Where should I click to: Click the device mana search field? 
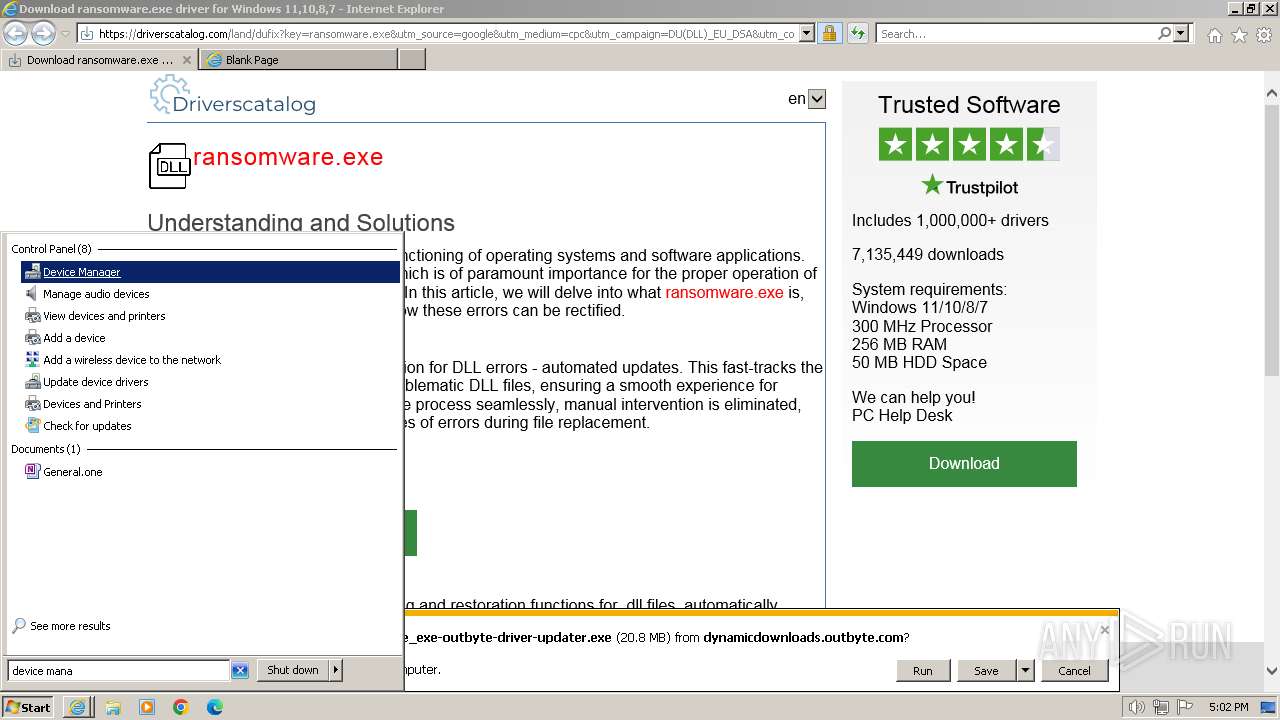(x=119, y=671)
